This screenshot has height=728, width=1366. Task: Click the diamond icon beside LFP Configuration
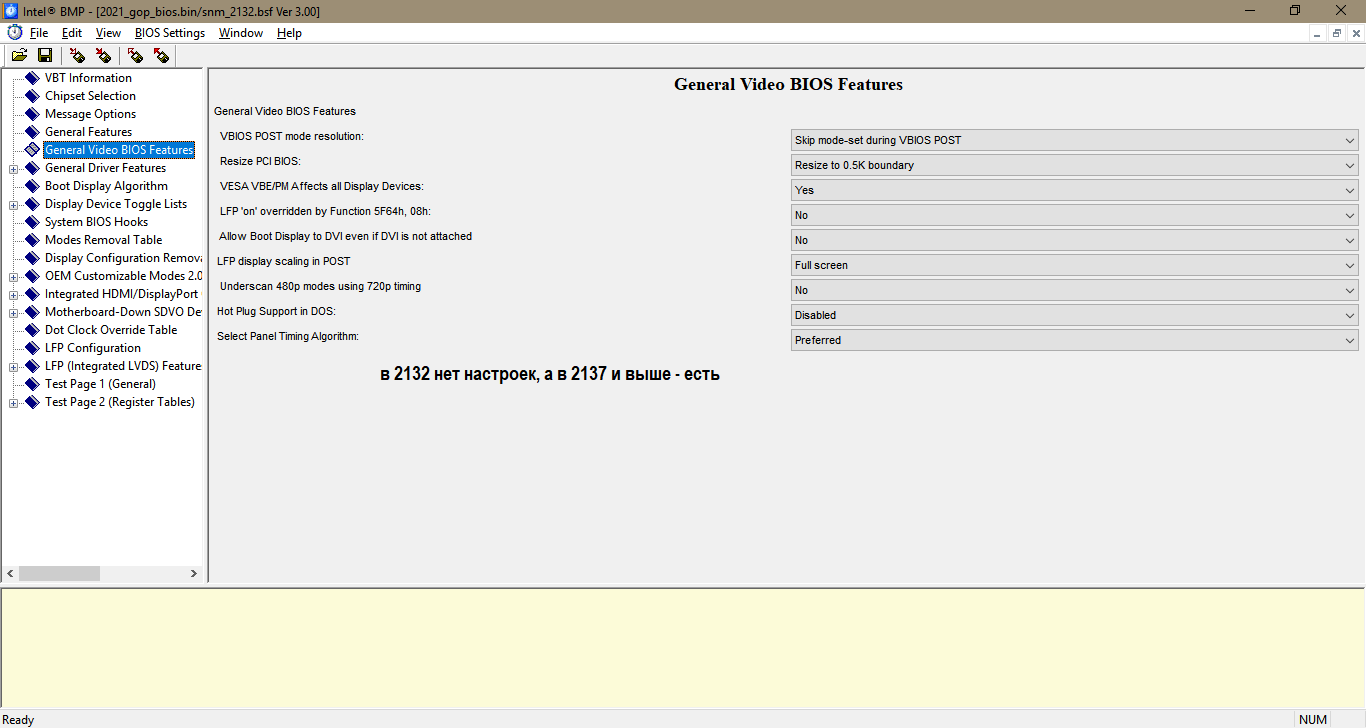pyautogui.click(x=32, y=348)
